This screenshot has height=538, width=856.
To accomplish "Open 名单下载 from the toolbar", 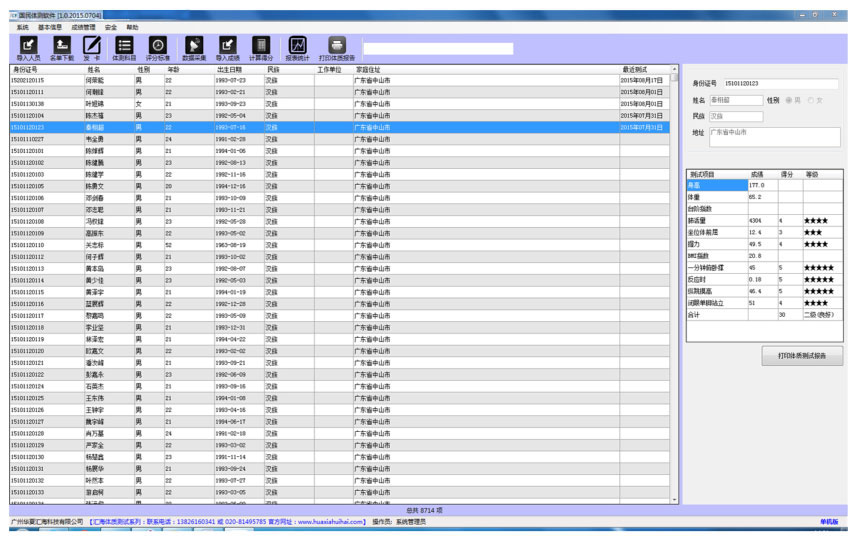I will [61, 47].
